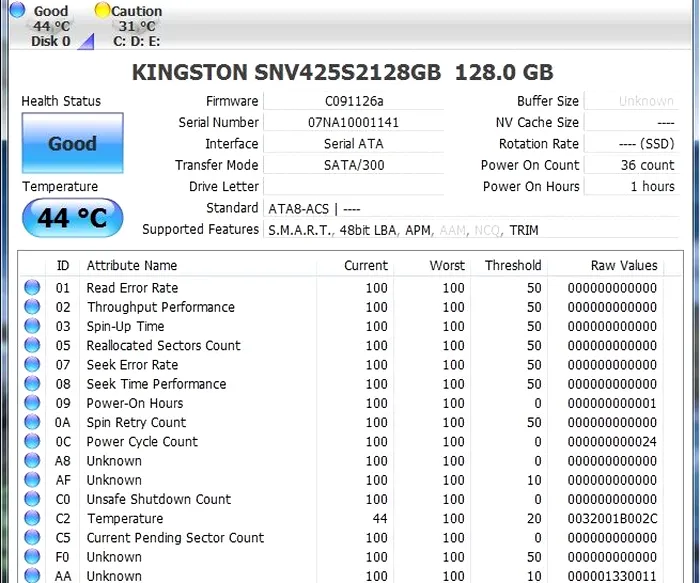This screenshot has height=583, width=700.
Task: Click raw value 000000000001
Action: (x=612, y=403)
